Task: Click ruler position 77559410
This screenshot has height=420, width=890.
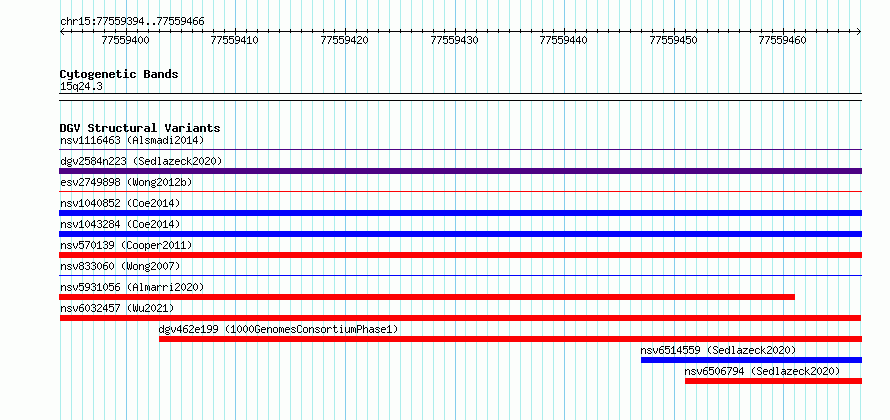Action: 234,40
